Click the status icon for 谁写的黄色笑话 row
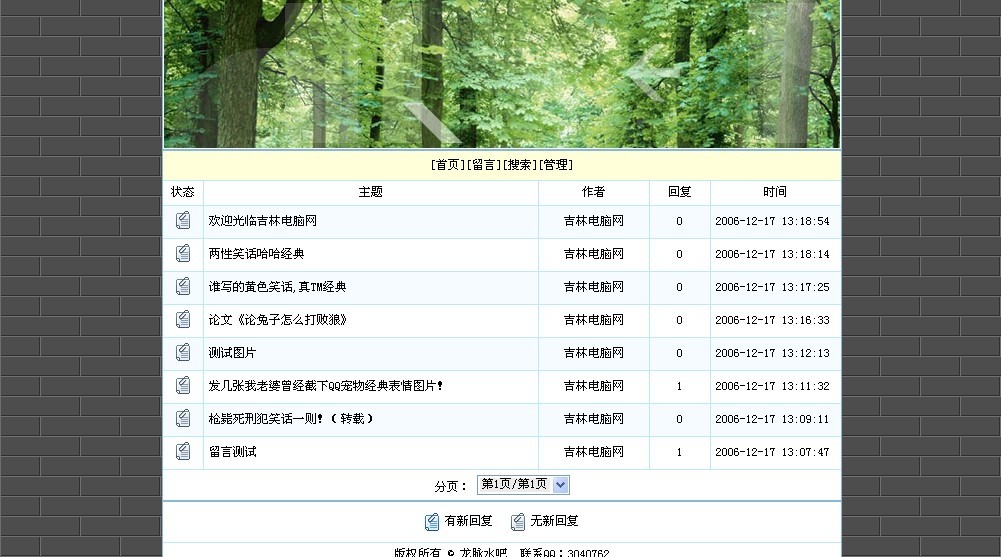The image size is (1001, 557). coord(183,286)
